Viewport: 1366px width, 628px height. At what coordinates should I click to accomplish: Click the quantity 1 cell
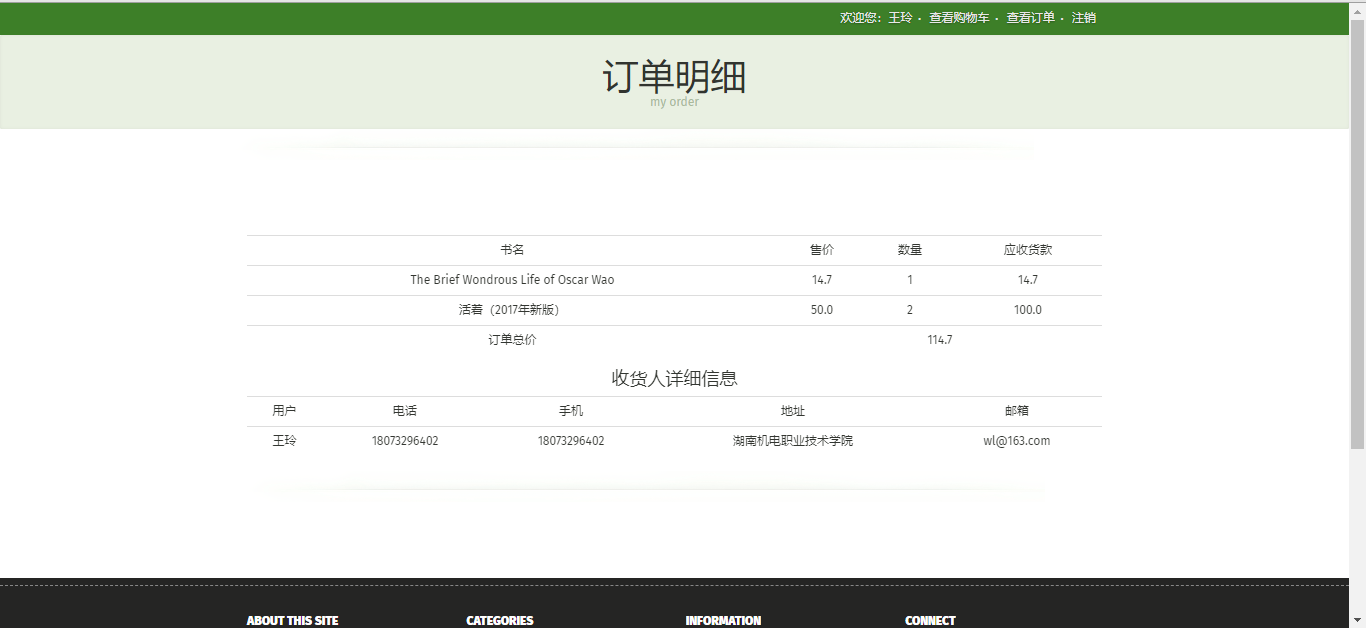click(x=910, y=280)
